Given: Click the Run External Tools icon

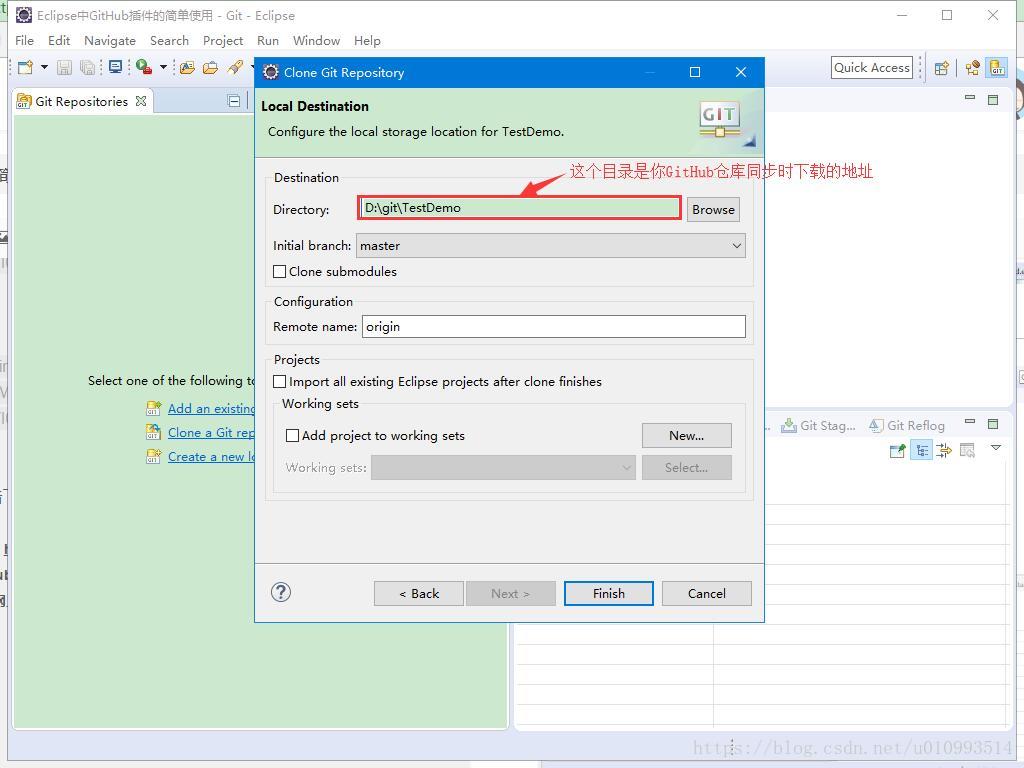Looking at the screenshot, I should (x=144, y=67).
